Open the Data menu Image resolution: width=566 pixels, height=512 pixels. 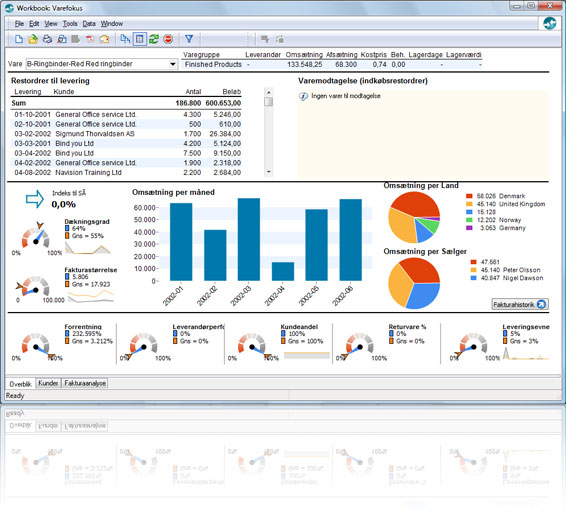tap(89, 24)
